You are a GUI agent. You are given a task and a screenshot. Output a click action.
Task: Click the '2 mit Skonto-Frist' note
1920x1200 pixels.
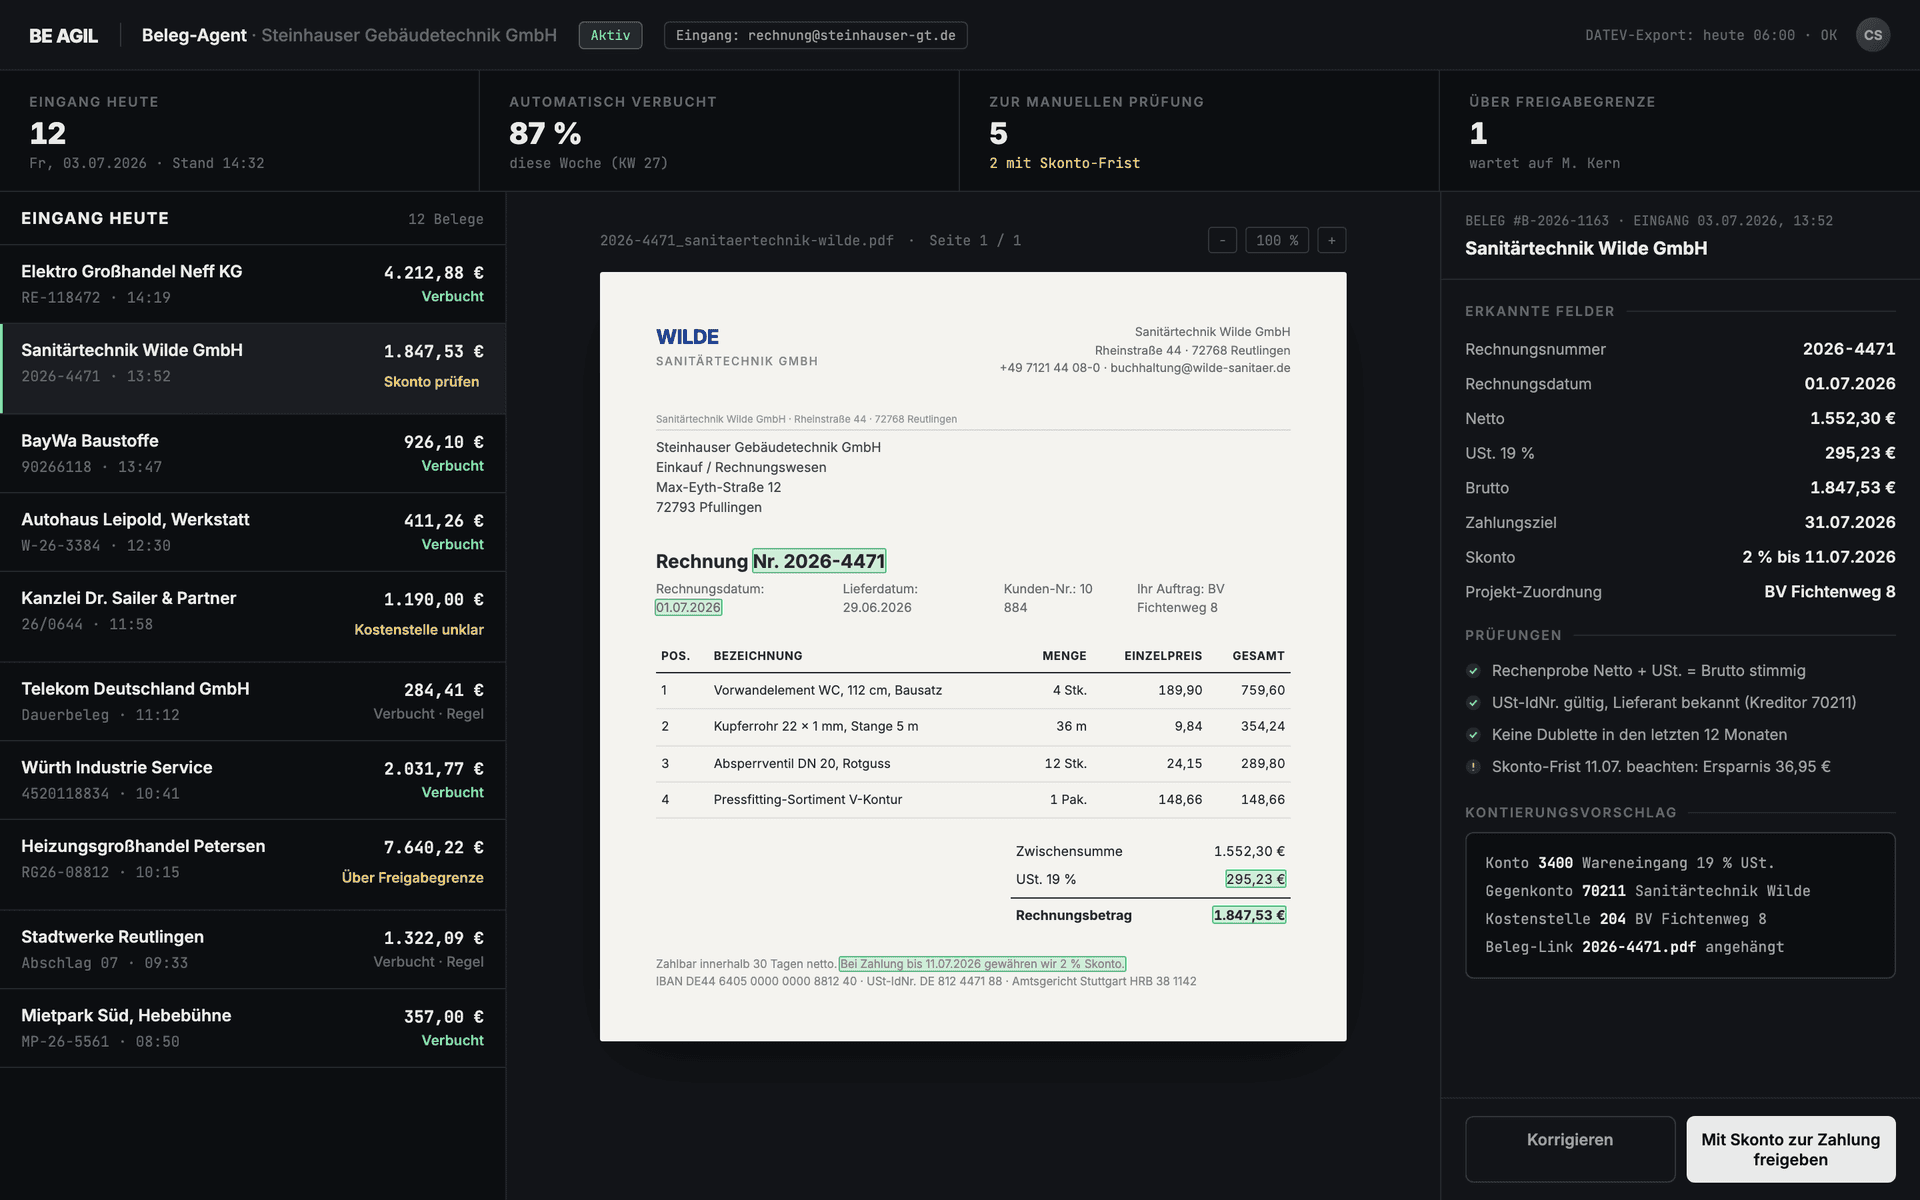click(x=1064, y=163)
